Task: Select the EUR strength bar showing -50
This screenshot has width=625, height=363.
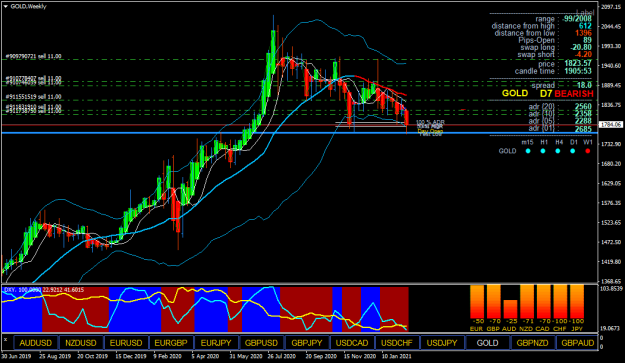Action: click(477, 302)
